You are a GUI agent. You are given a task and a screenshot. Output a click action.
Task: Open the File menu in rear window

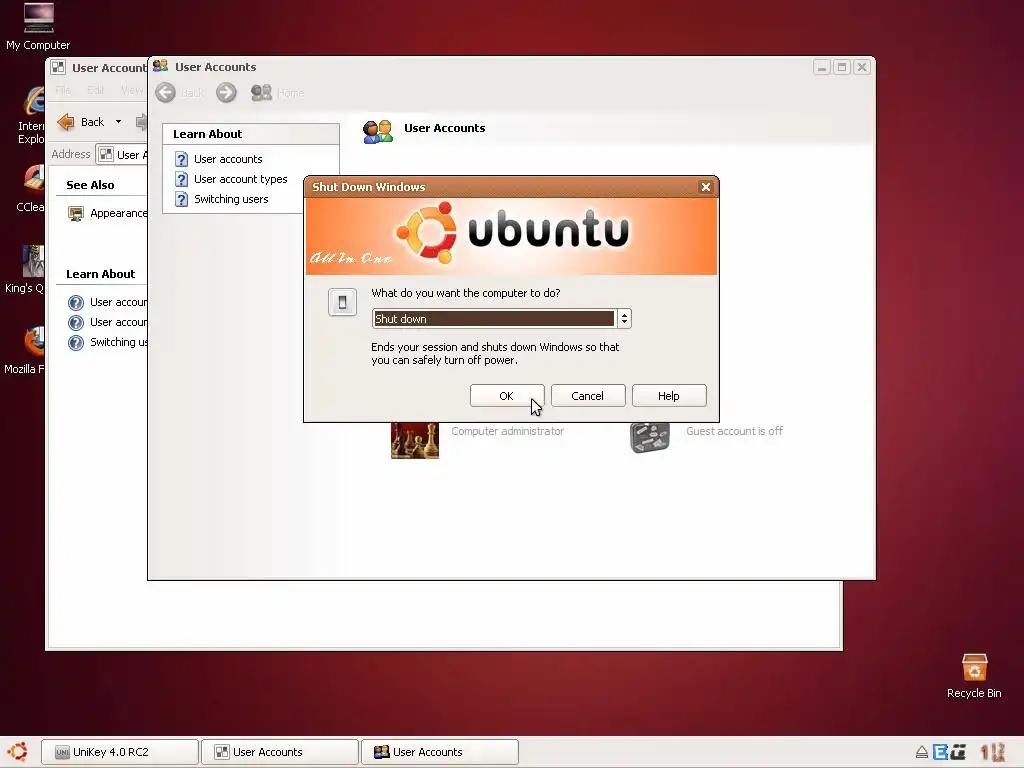63,90
